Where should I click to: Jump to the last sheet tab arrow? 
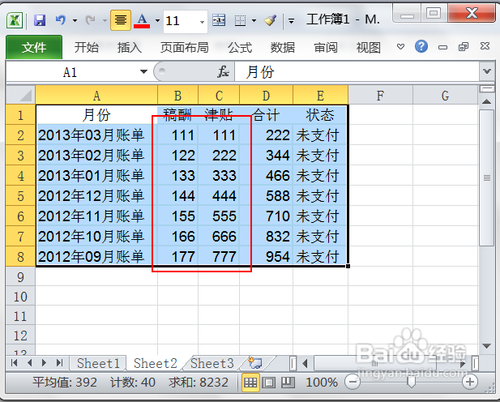coord(59,363)
